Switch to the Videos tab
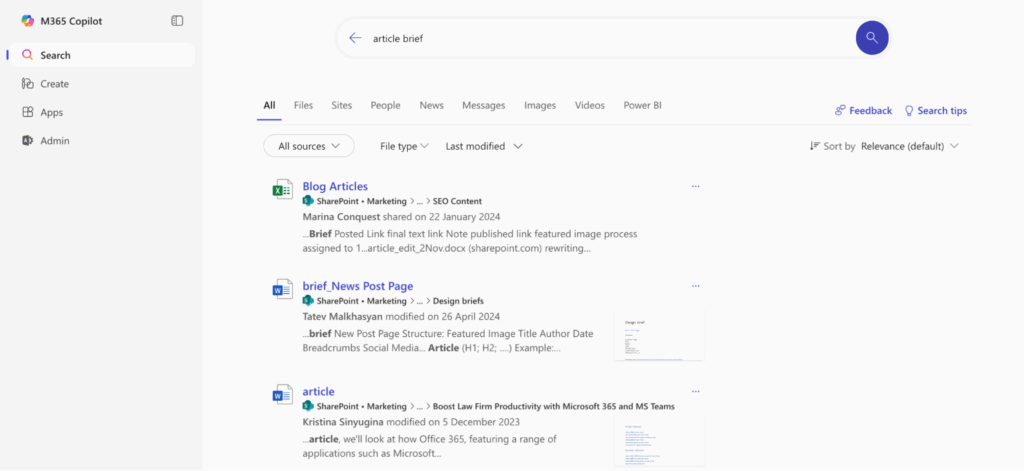This screenshot has height=471, width=1024. pos(590,105)
